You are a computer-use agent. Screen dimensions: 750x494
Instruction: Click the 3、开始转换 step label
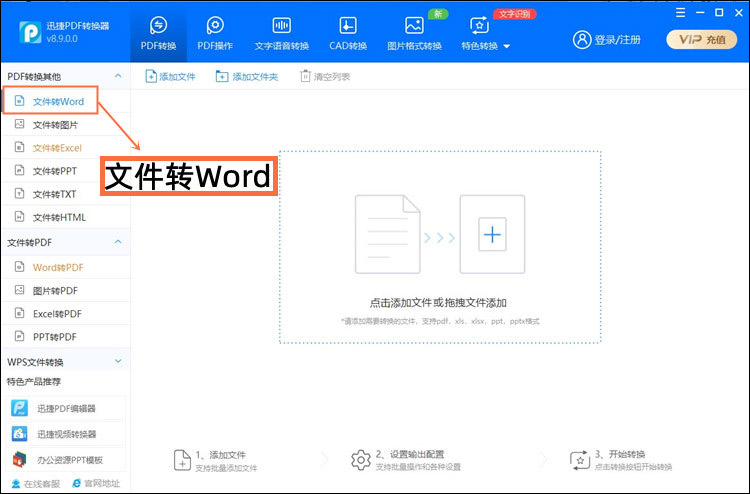(620, 454)
